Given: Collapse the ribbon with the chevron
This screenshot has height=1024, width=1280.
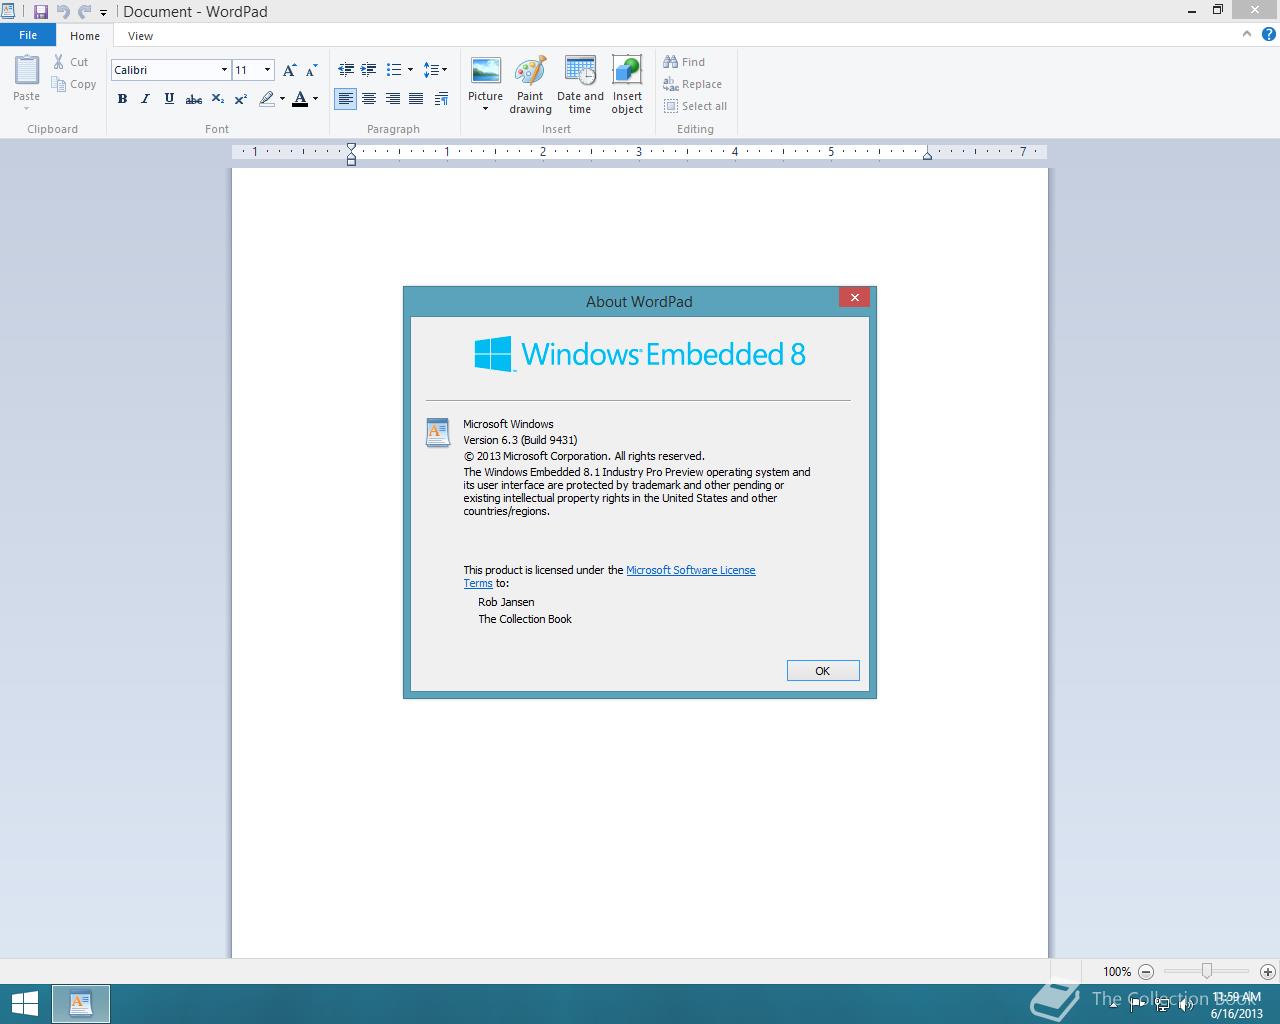Looking at the screenshot, I should click(1247, 34).
